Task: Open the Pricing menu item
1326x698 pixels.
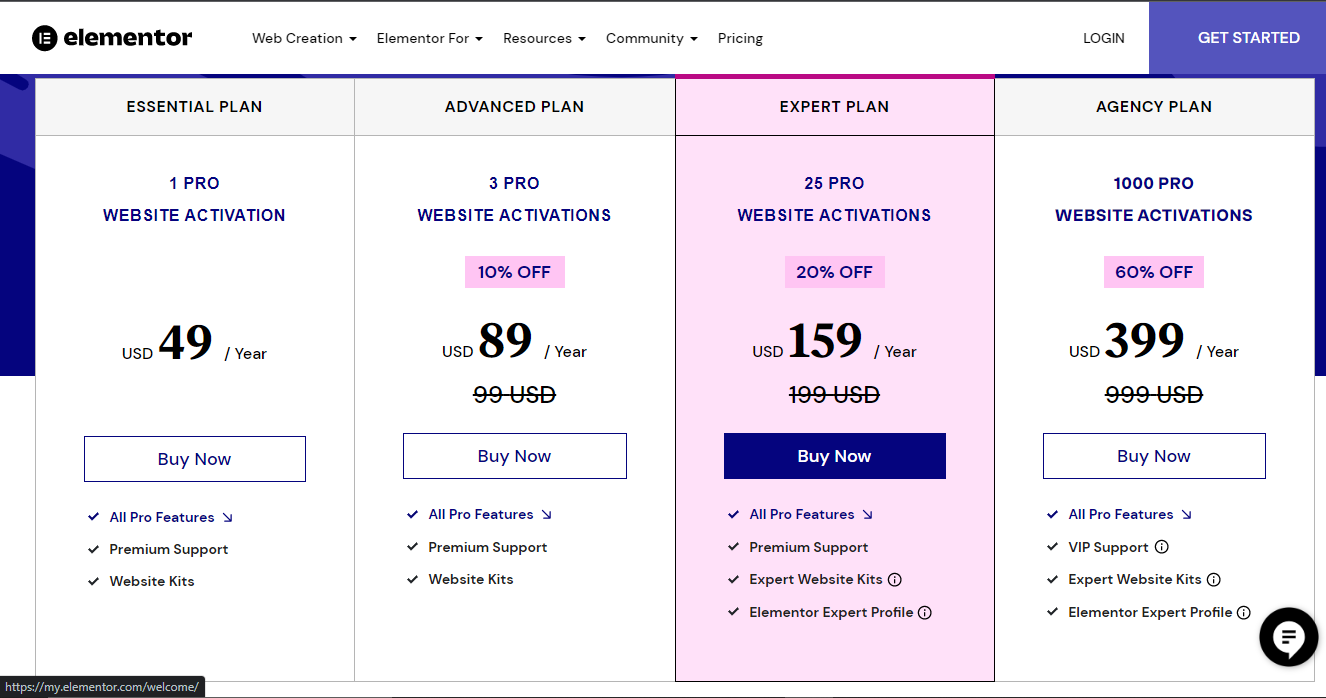Action: coord(740,38)
